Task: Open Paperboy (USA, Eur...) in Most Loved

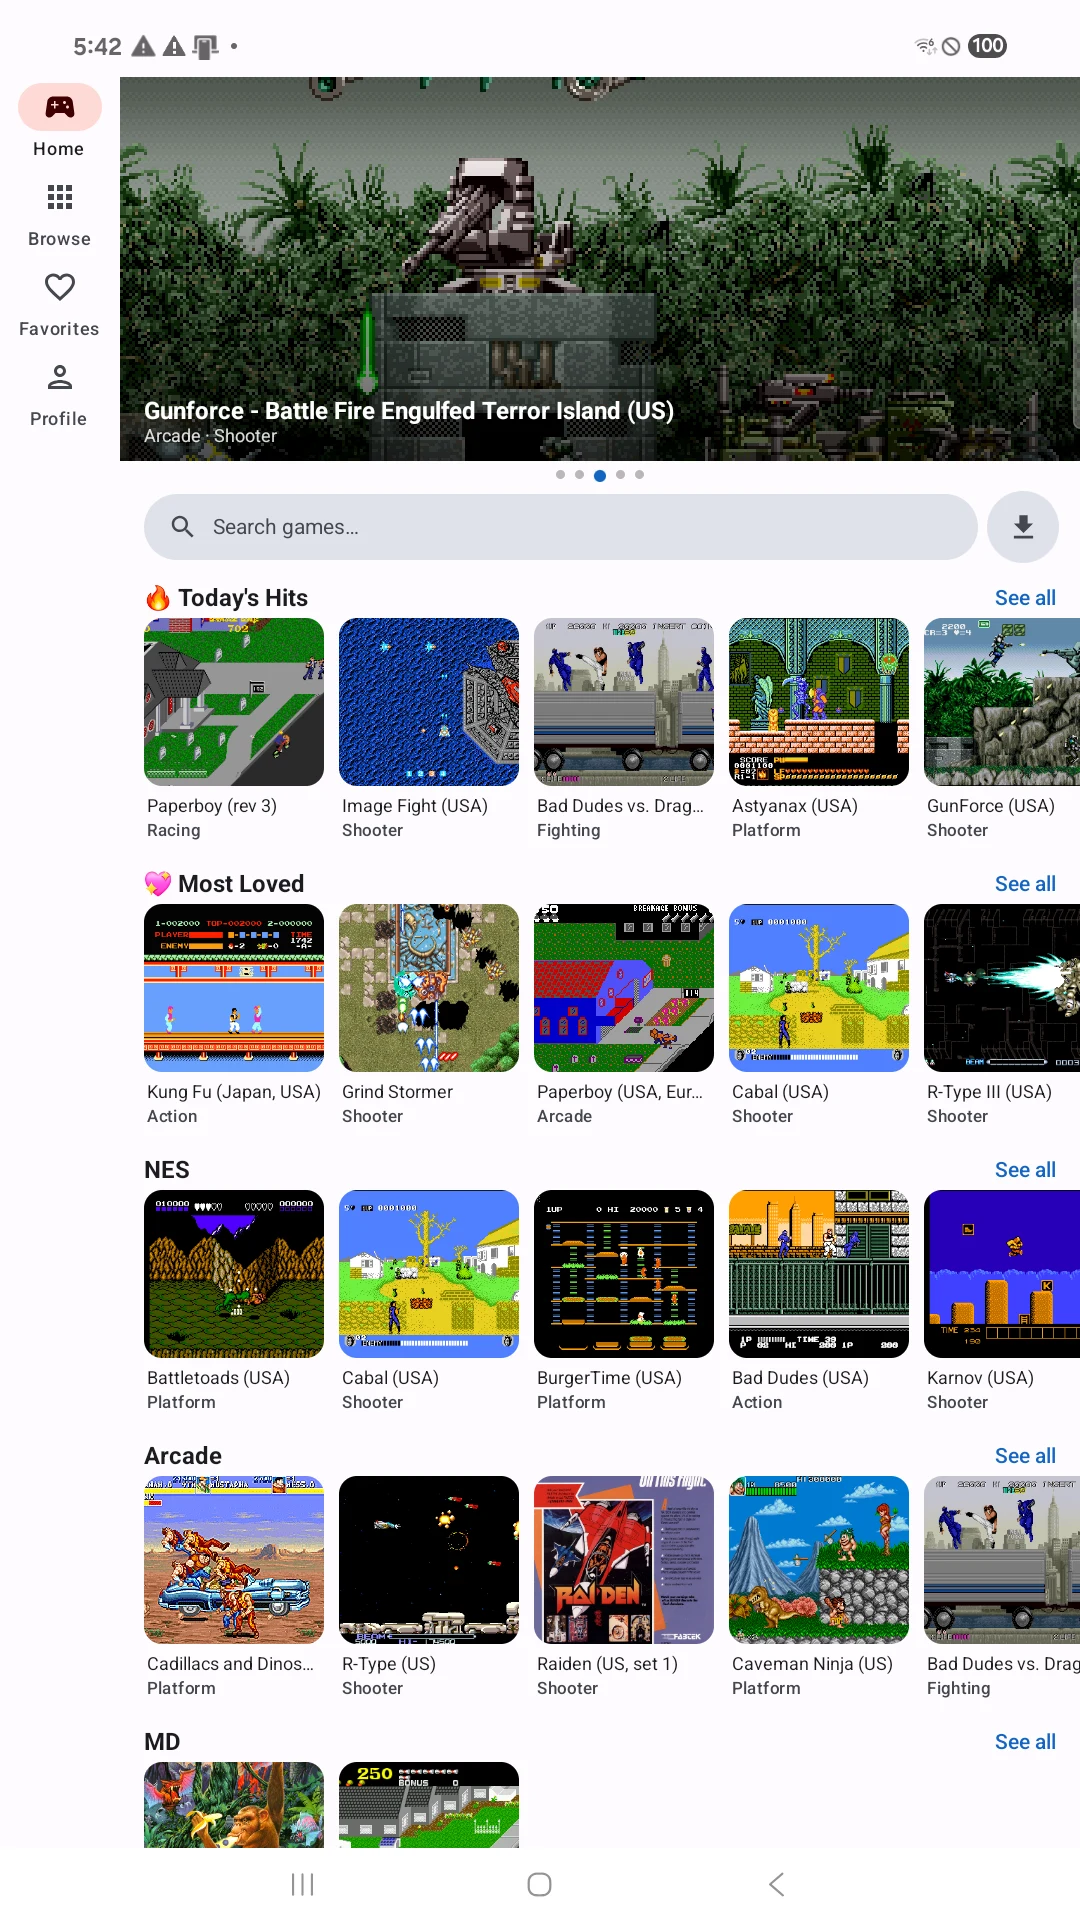Action: point(624,988)
